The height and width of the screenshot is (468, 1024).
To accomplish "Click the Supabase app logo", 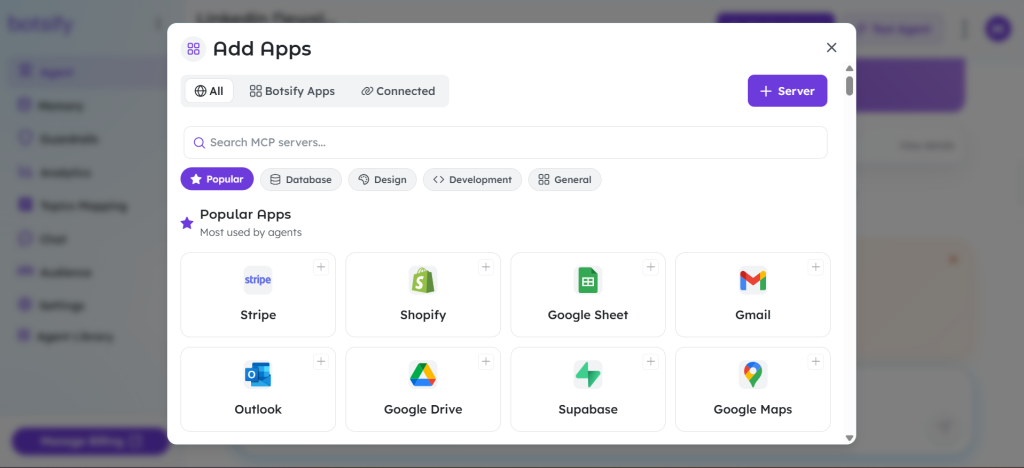I will tap(588, 375).
